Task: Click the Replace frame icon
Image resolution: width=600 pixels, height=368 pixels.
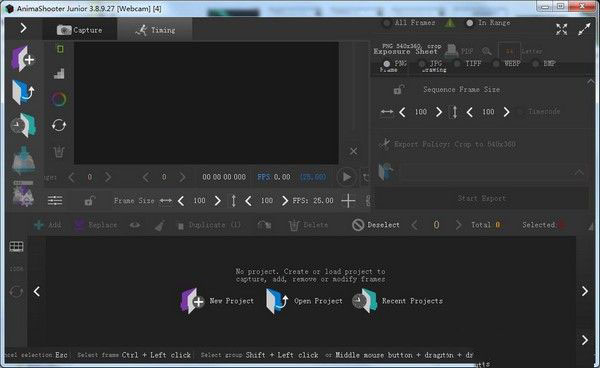Action: [79, 225]
